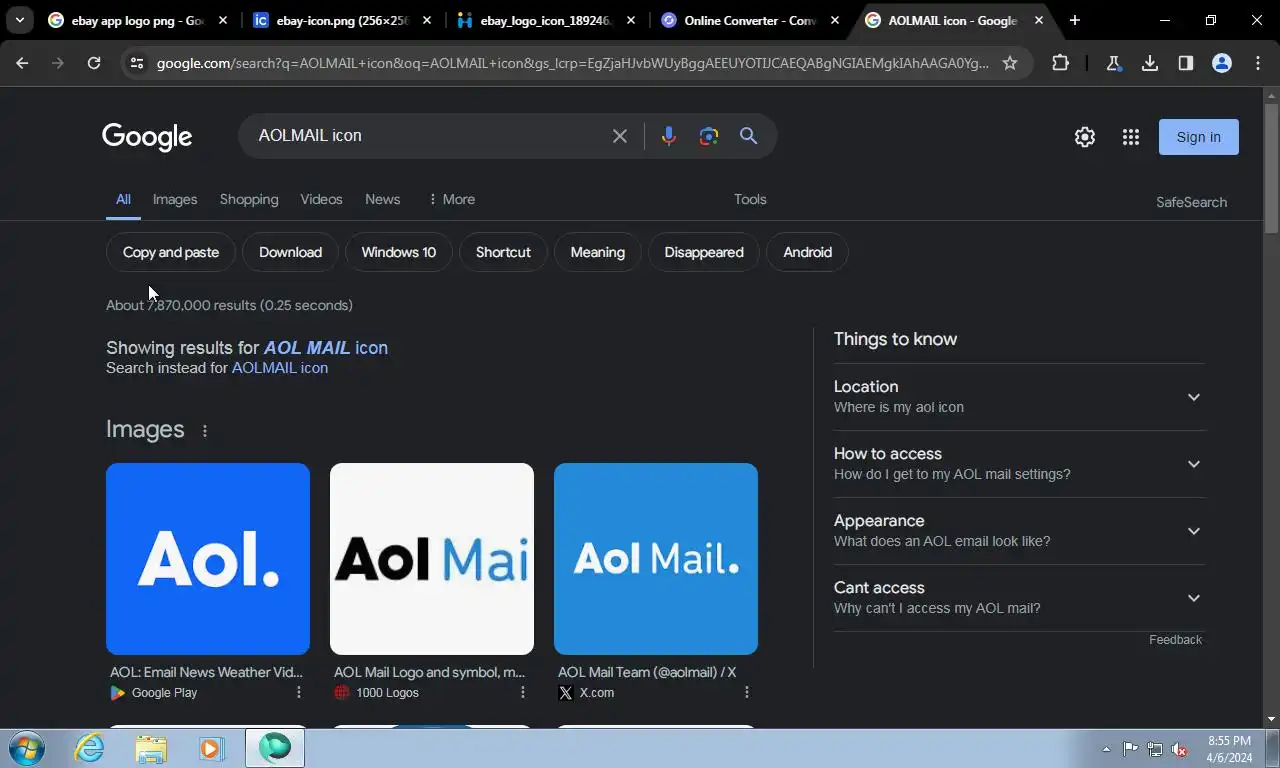This screenshot has height=768, width=1280.
Task: Open options menu for X.com result
Action: coord(746,692)
